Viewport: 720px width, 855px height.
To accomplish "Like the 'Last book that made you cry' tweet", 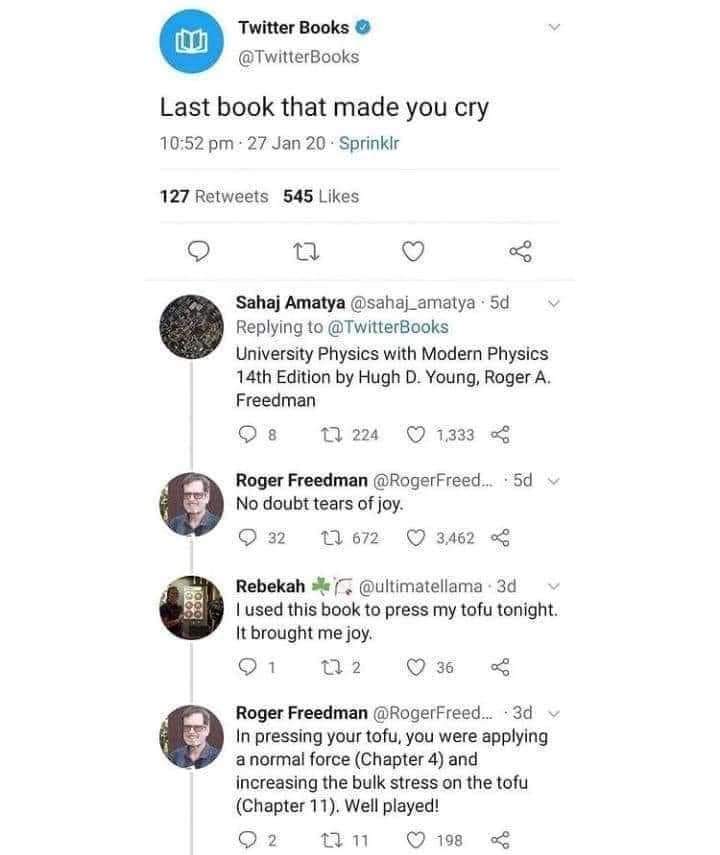I will click(x=413, y=252).
